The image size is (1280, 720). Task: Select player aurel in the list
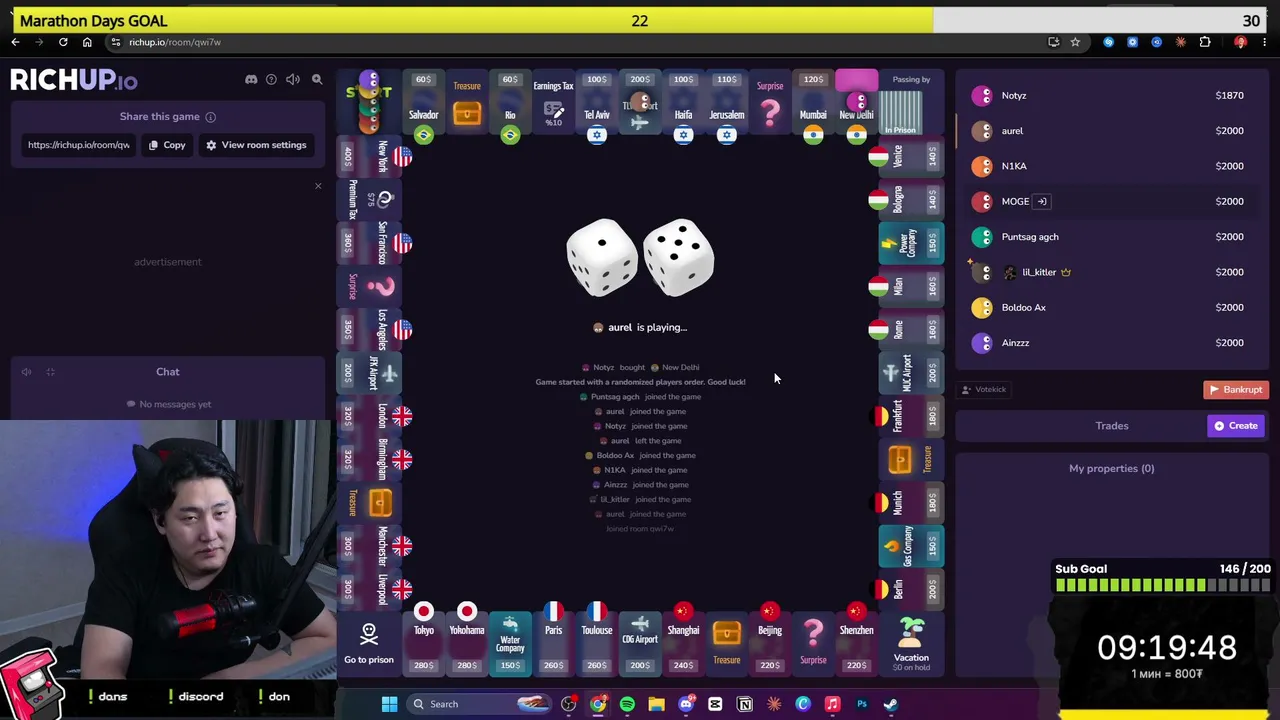tap(1110, 131)
